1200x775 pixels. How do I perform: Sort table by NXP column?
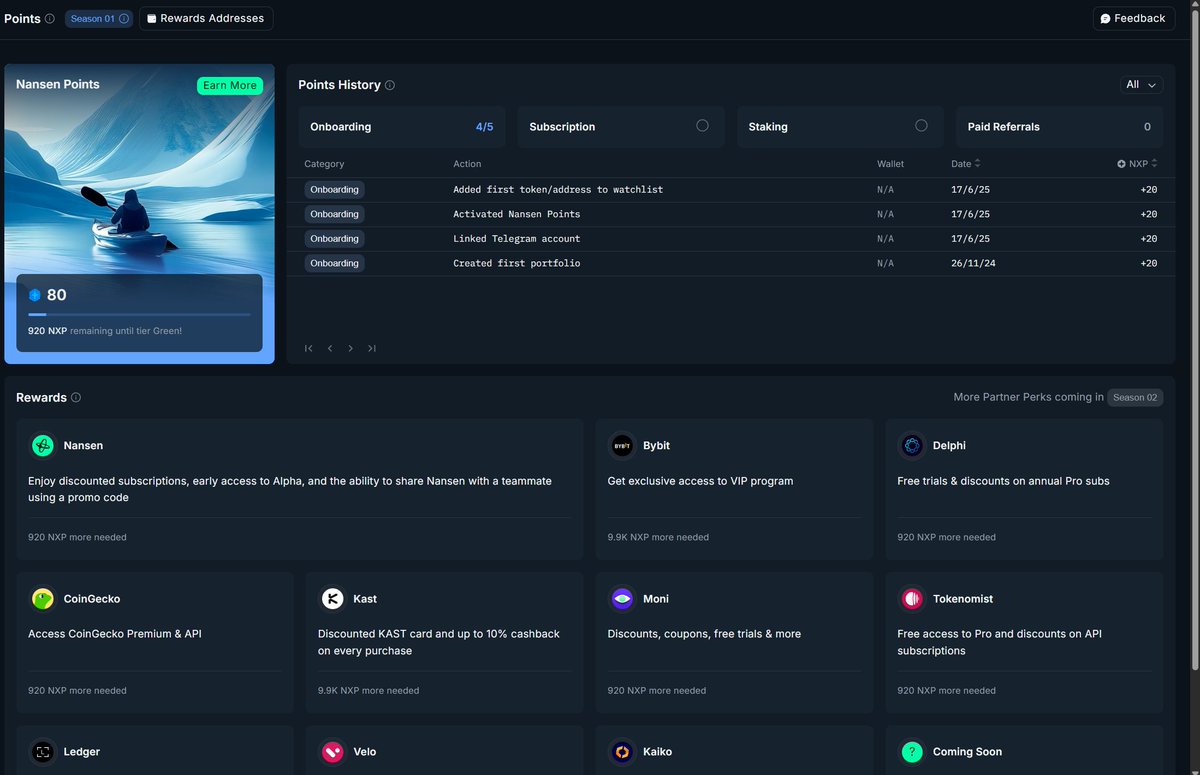[x=1137, y=164]
